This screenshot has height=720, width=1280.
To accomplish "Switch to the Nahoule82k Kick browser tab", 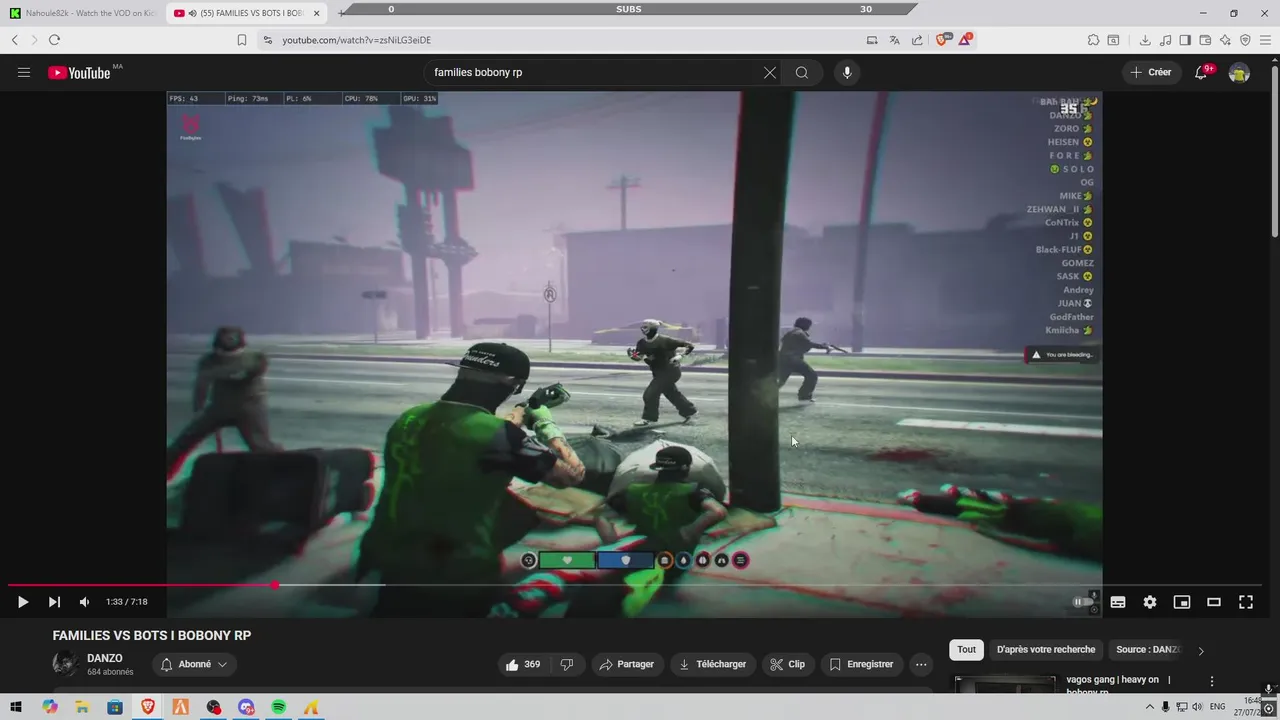I will (82, 13).
